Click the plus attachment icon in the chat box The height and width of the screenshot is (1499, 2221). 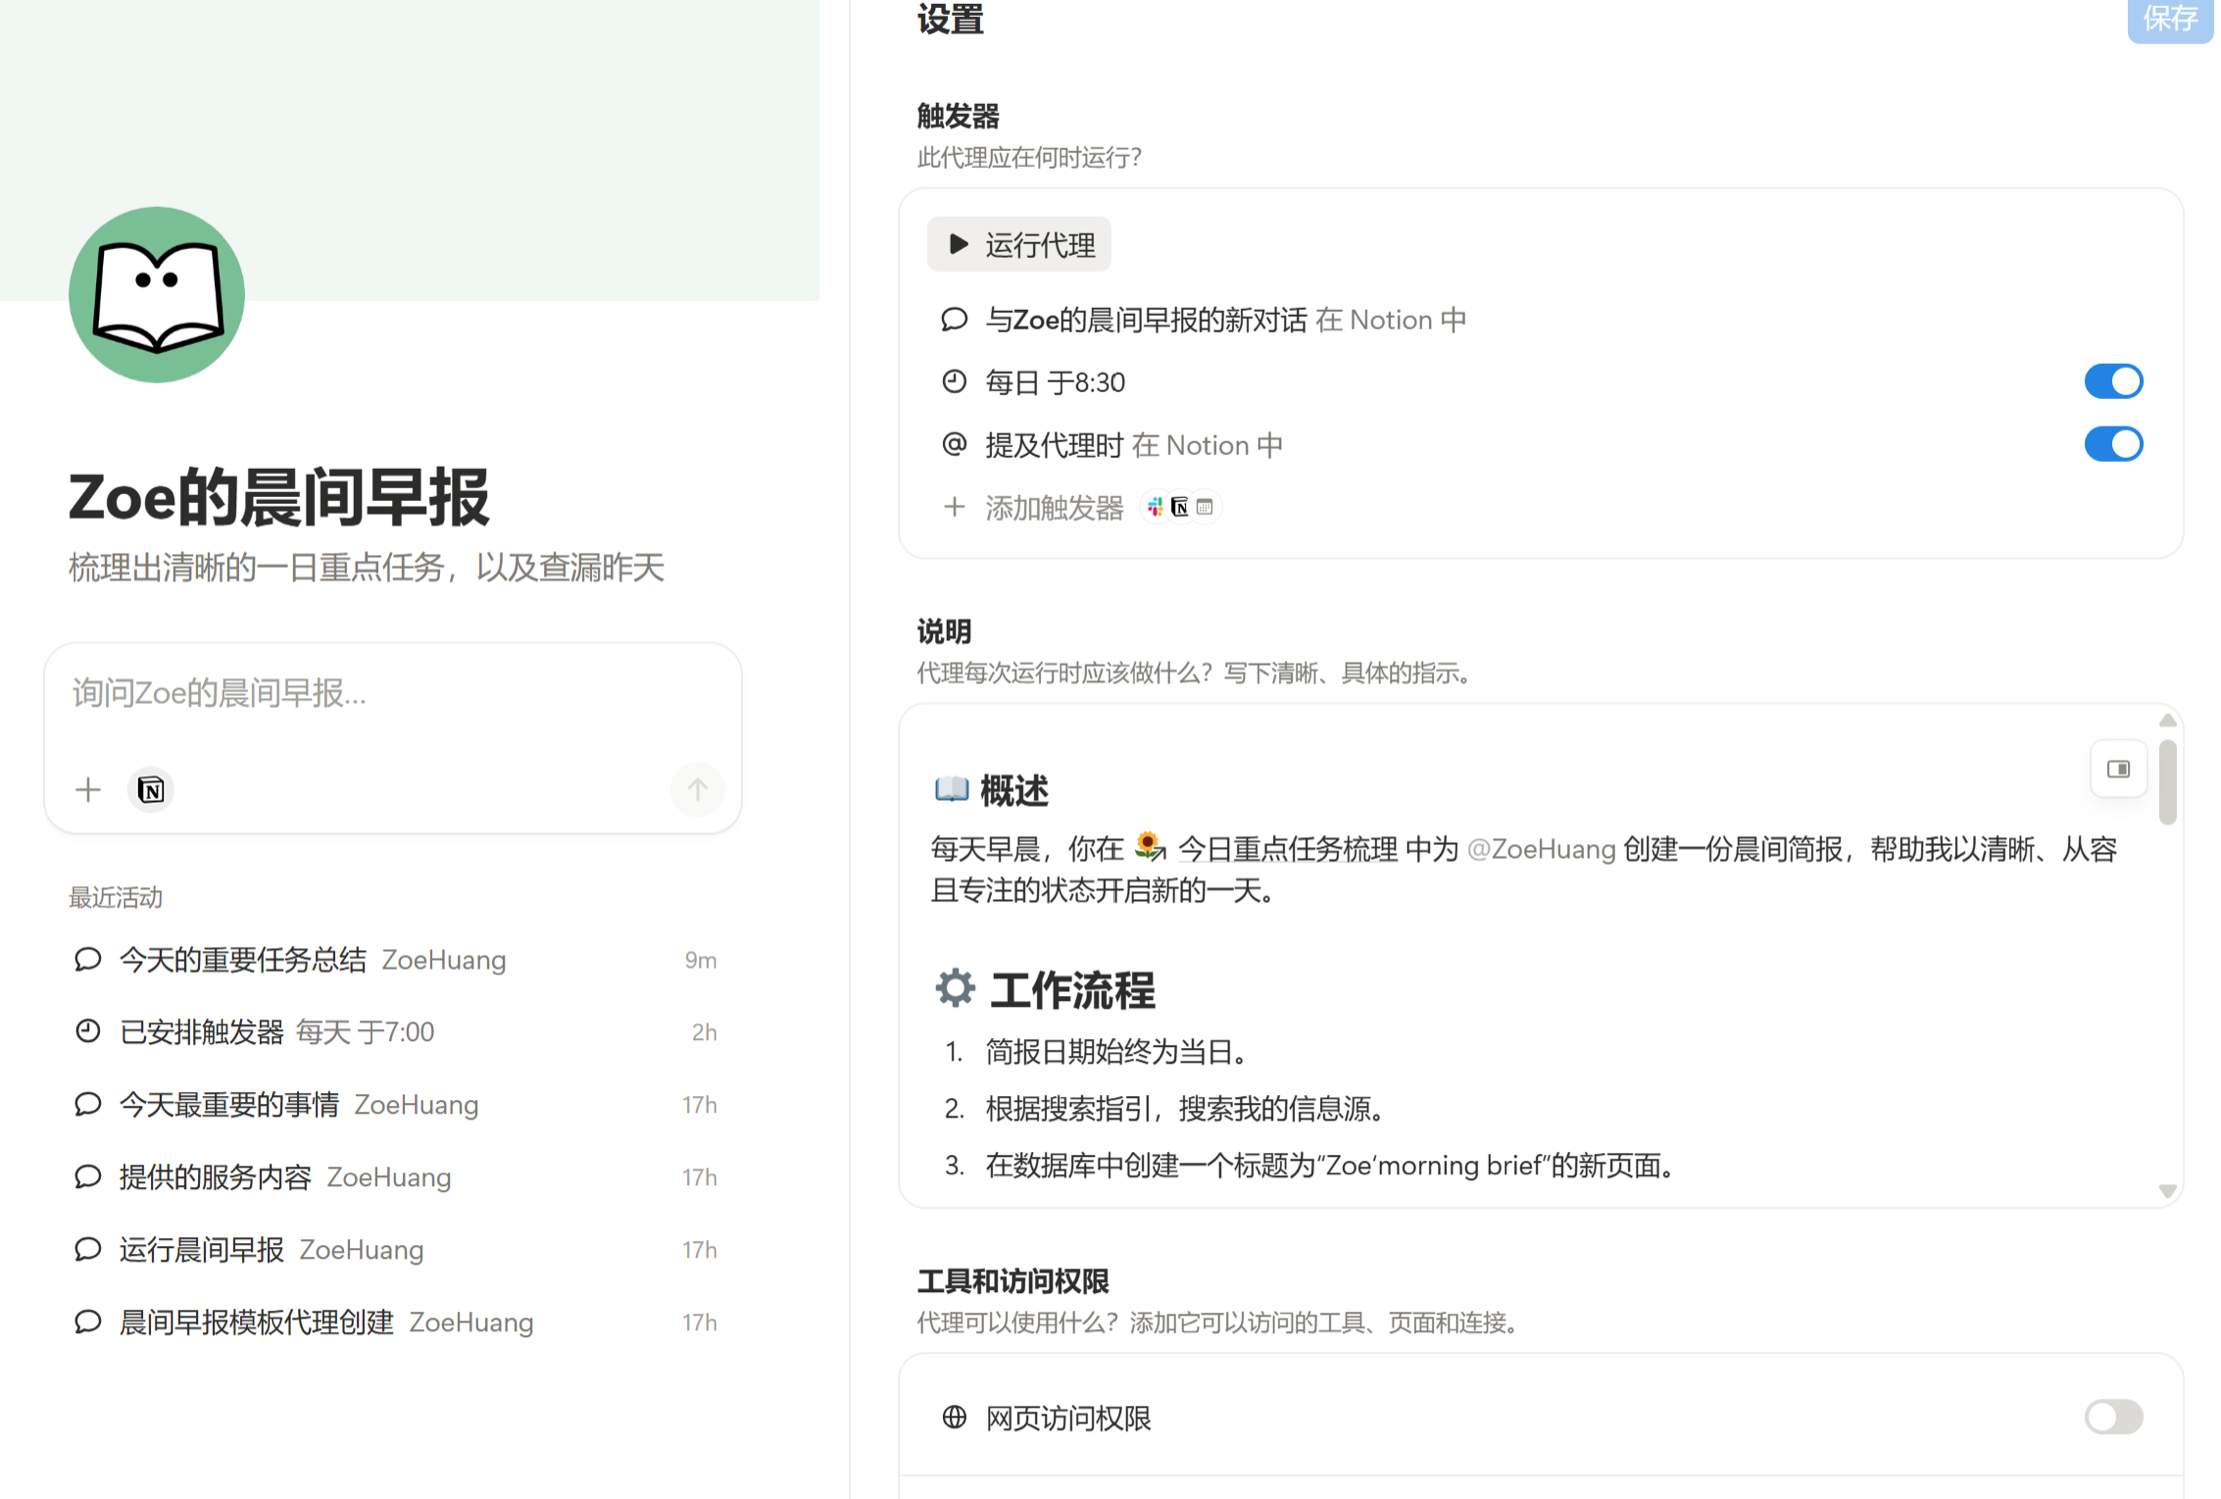88,790
